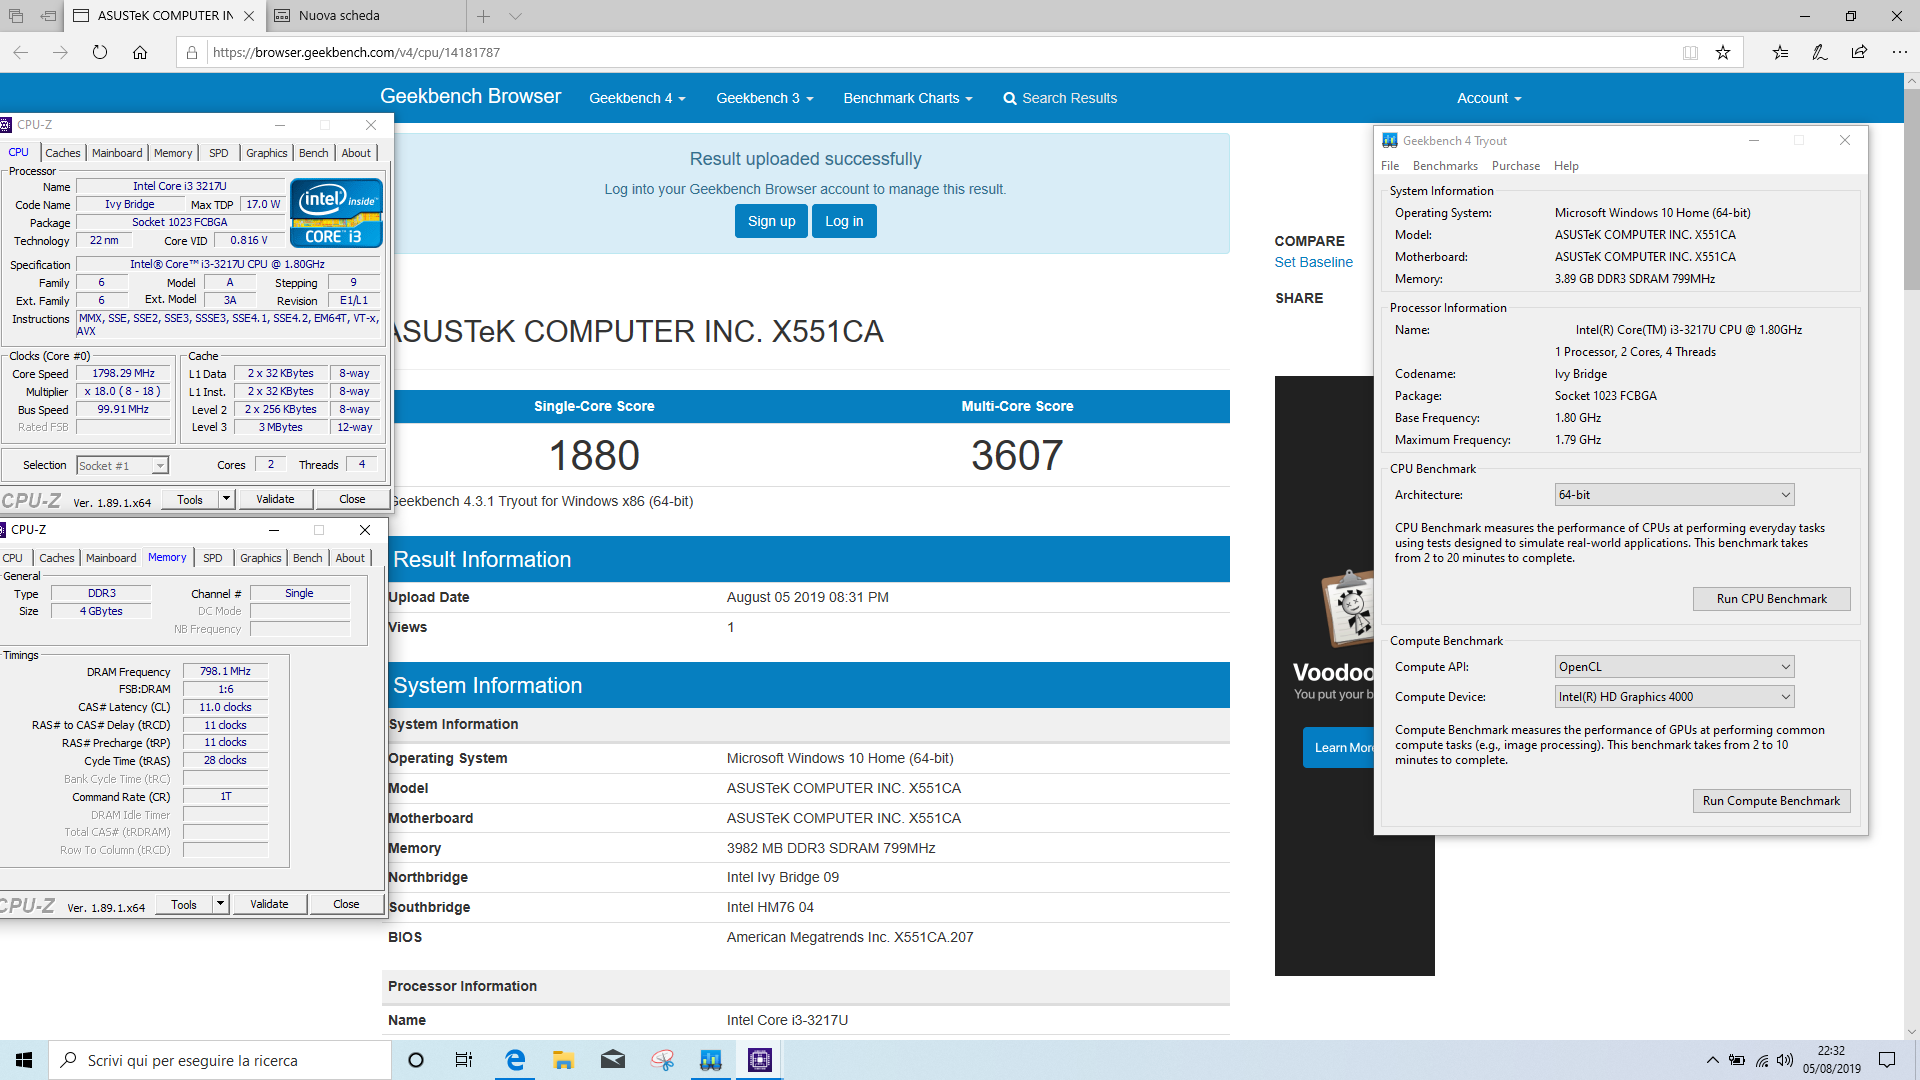Open SPD tab in bottom CPU-Z window

tap(212, 558)
